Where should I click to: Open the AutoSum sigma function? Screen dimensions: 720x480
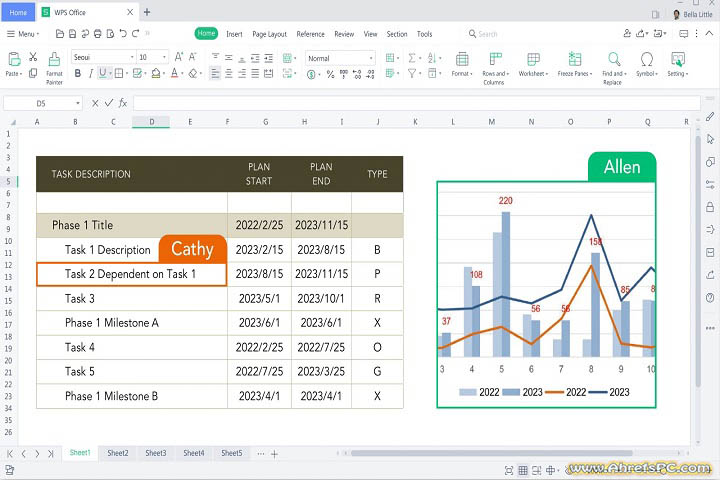412,58
